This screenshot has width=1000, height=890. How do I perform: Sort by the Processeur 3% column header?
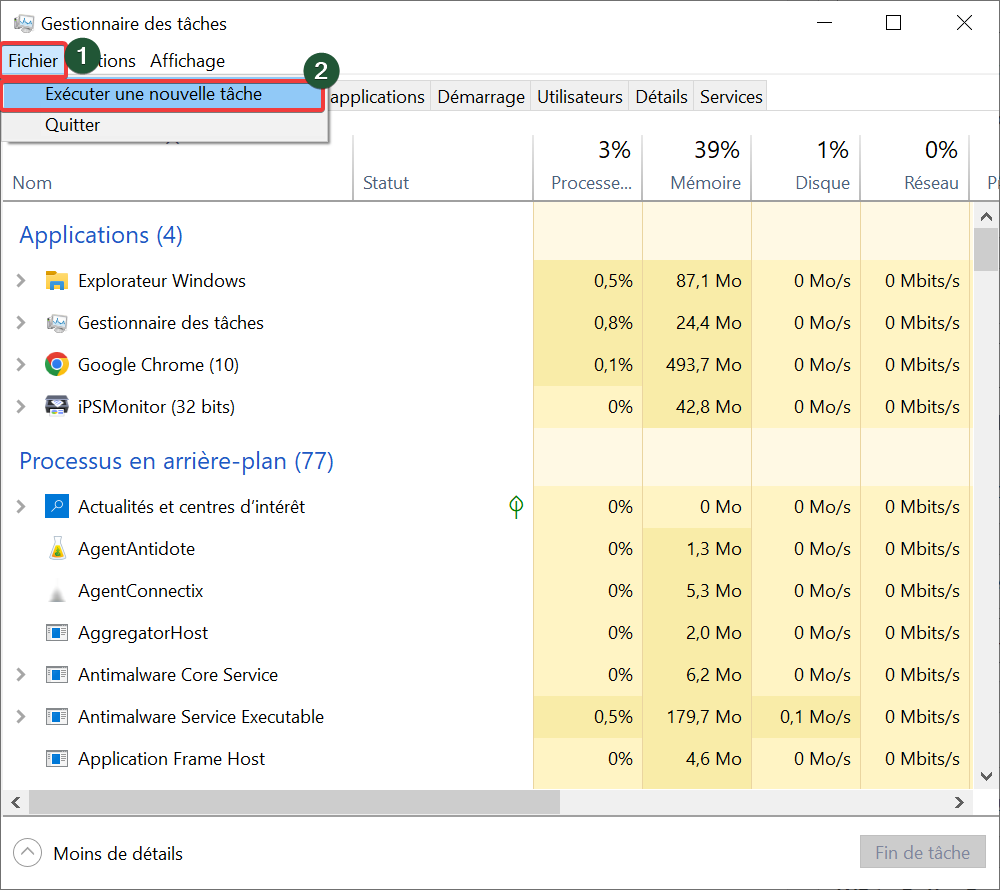coord(587,168)
